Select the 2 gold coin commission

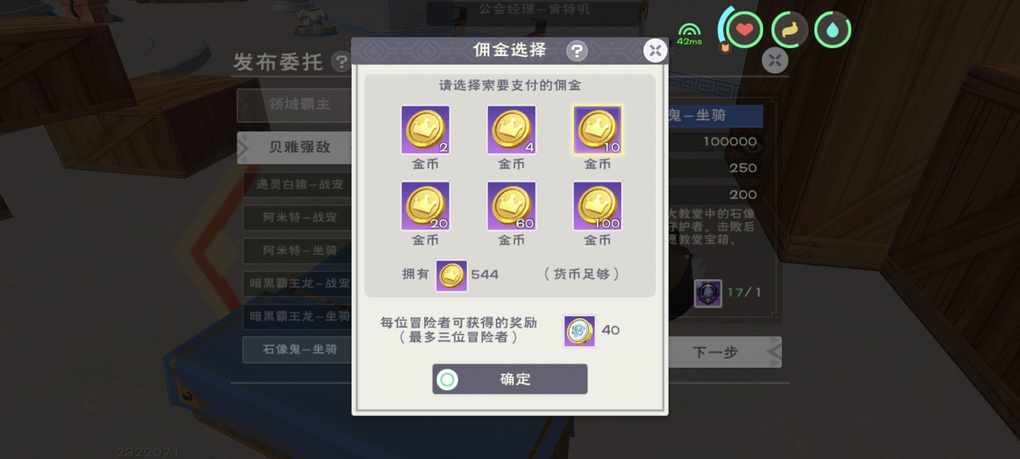point(425,130)
